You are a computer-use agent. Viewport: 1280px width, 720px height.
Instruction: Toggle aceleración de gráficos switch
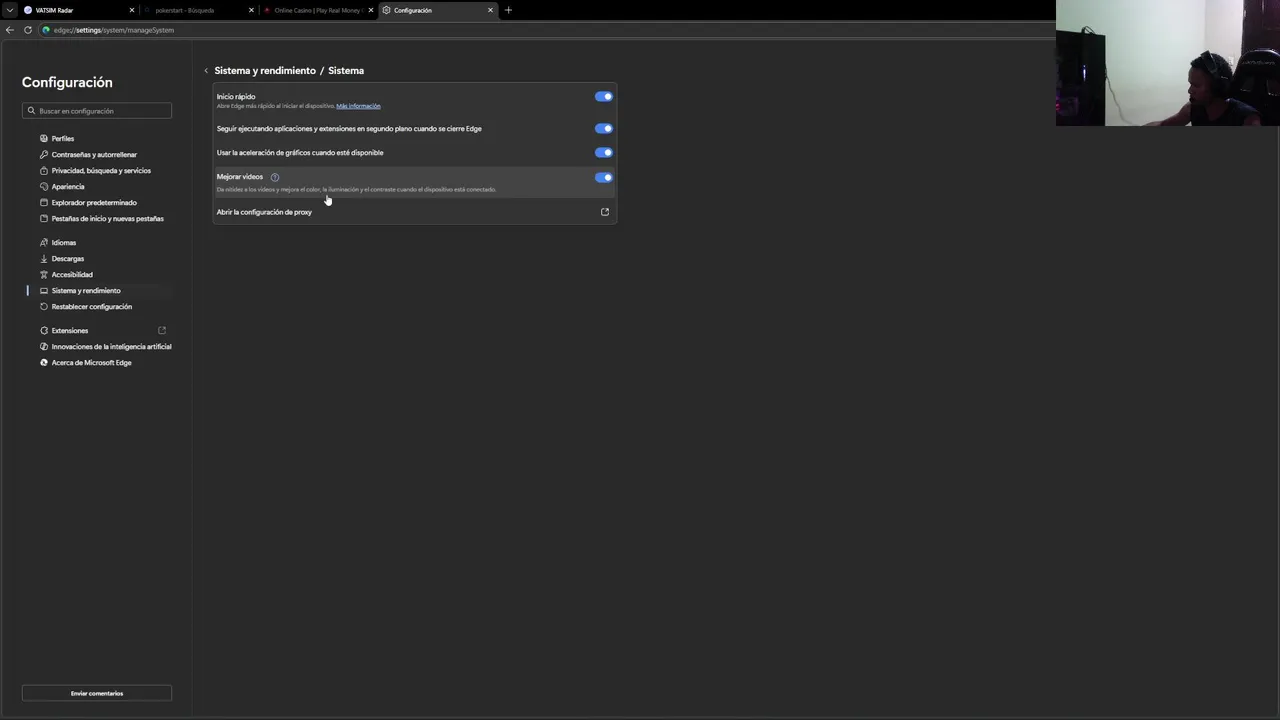603,153
